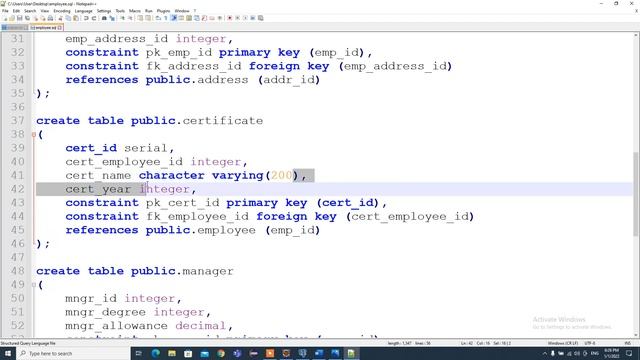Click UTF-8 encoding in status bar
The width and height of the screenshot is (640, 360).
click(590, 343)
